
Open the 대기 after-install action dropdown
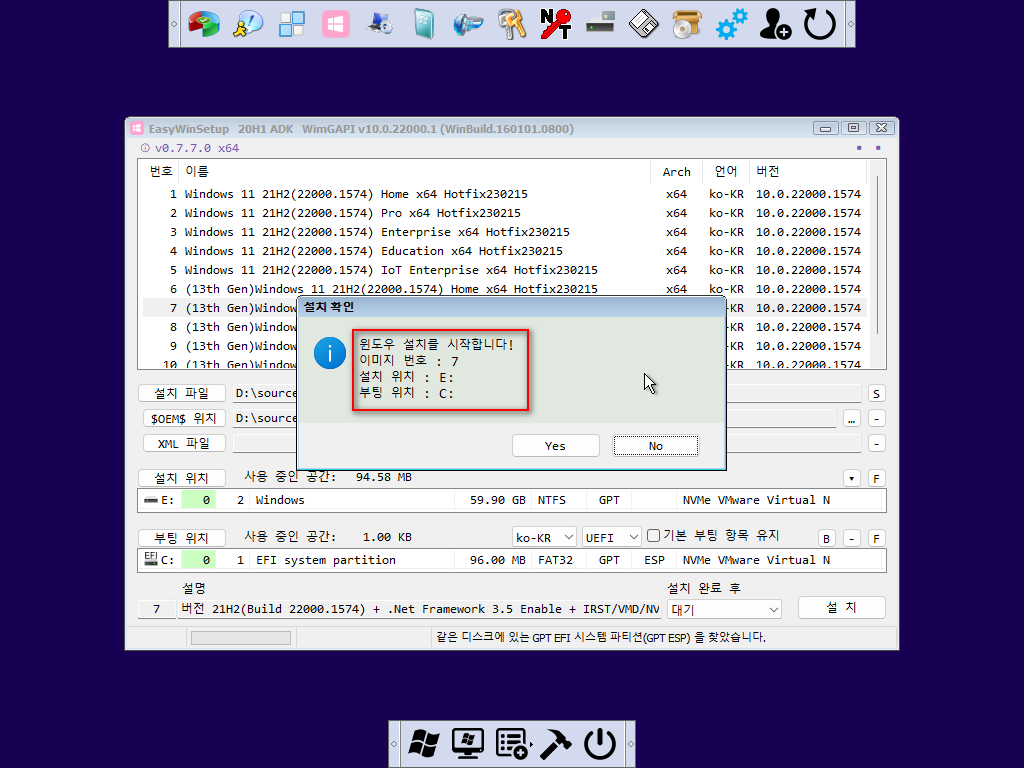click(x=724, y=610)
